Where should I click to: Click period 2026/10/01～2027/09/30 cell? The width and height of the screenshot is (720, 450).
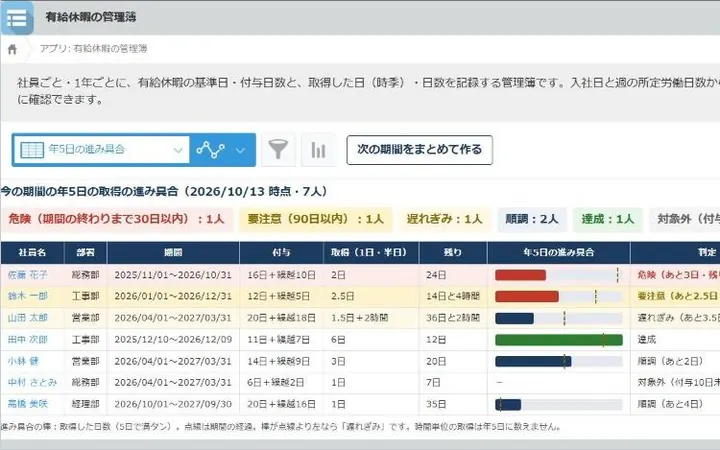point(173,404)
